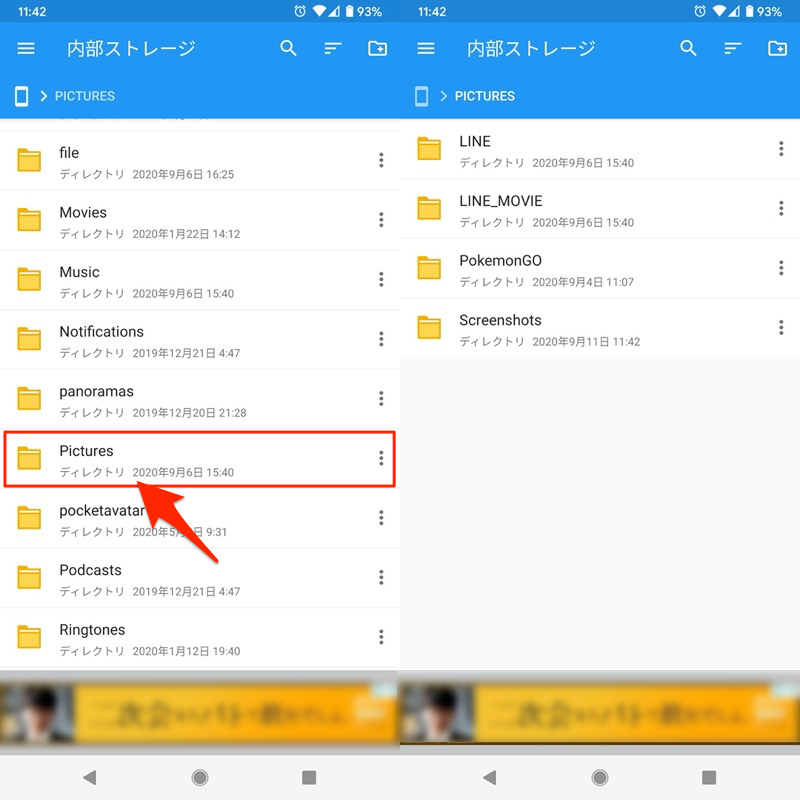
Task: Open more options for Screenshots folder
Action: [x=781, y=328]
